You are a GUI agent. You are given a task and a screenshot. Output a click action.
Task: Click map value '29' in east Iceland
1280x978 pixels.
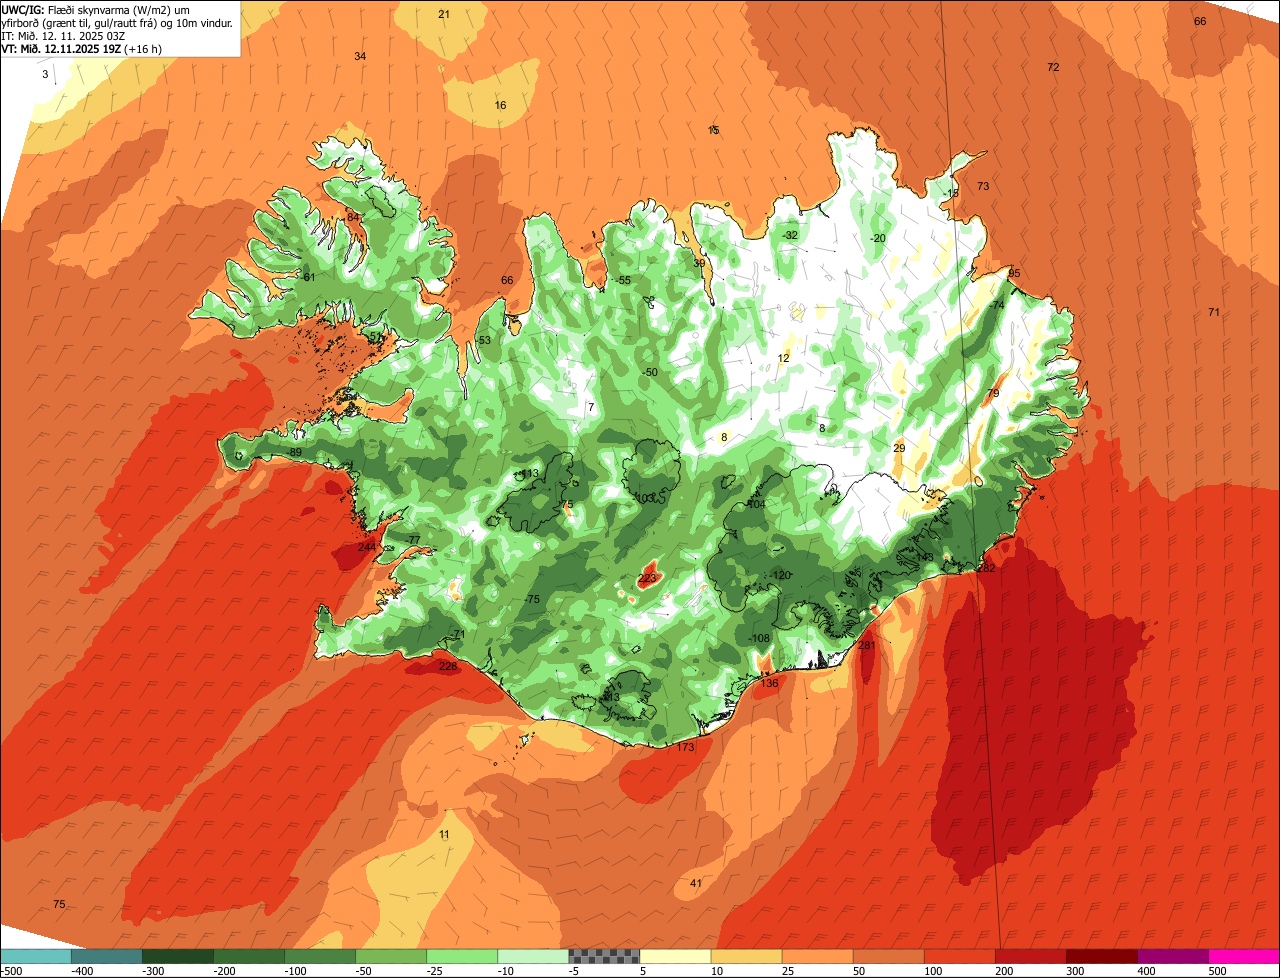pos(899,448)
